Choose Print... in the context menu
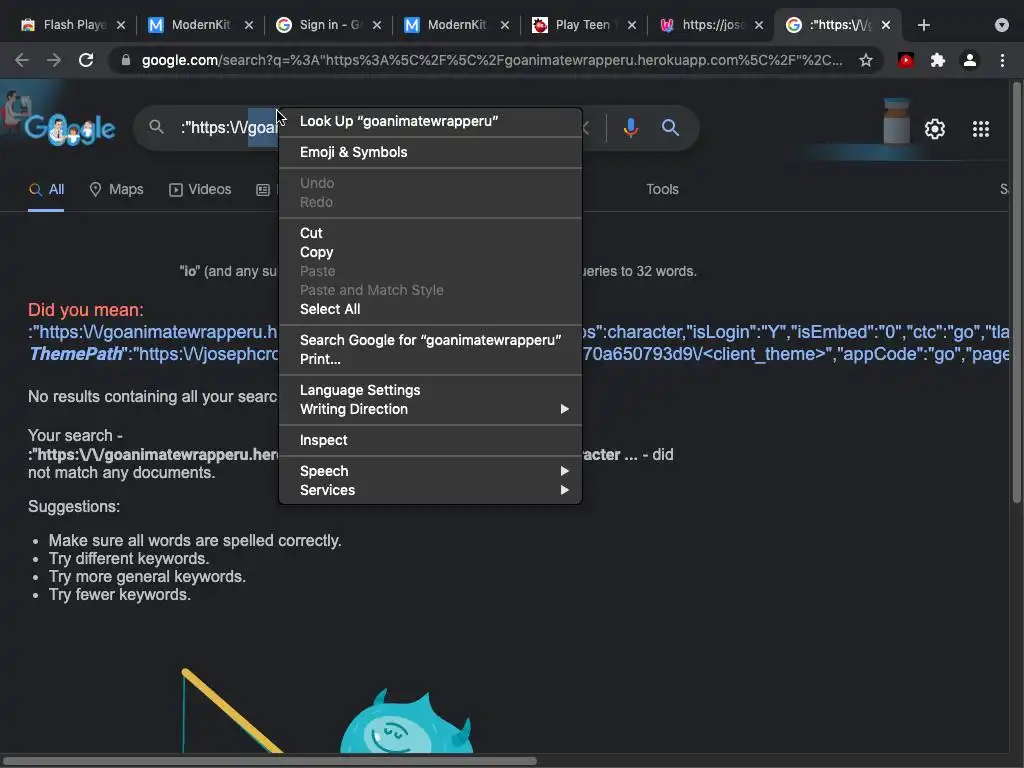 pos(430,359)
